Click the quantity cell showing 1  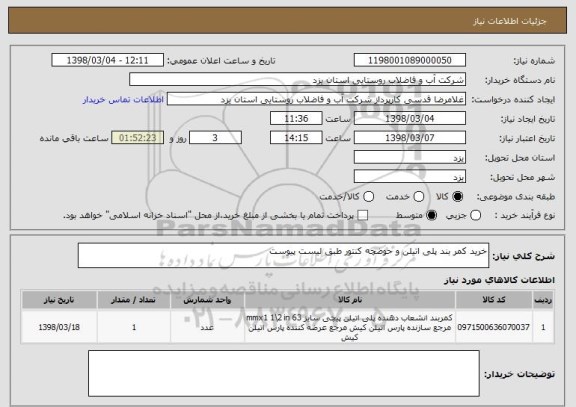pos(134,327)
